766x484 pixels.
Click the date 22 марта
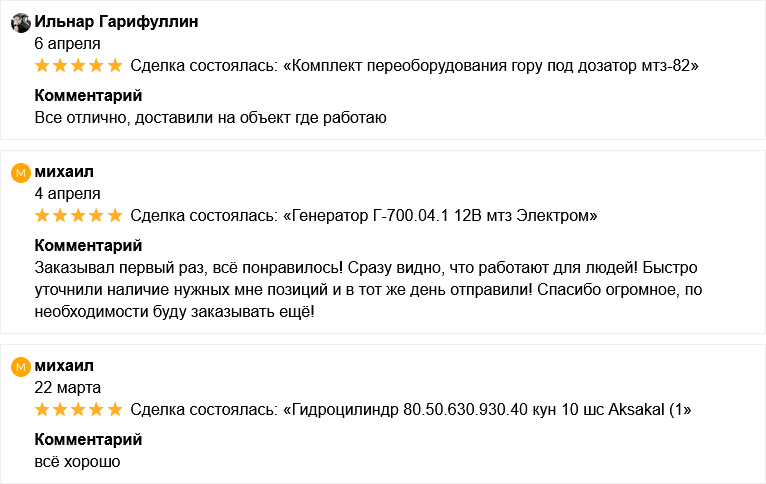pos(67,387)
